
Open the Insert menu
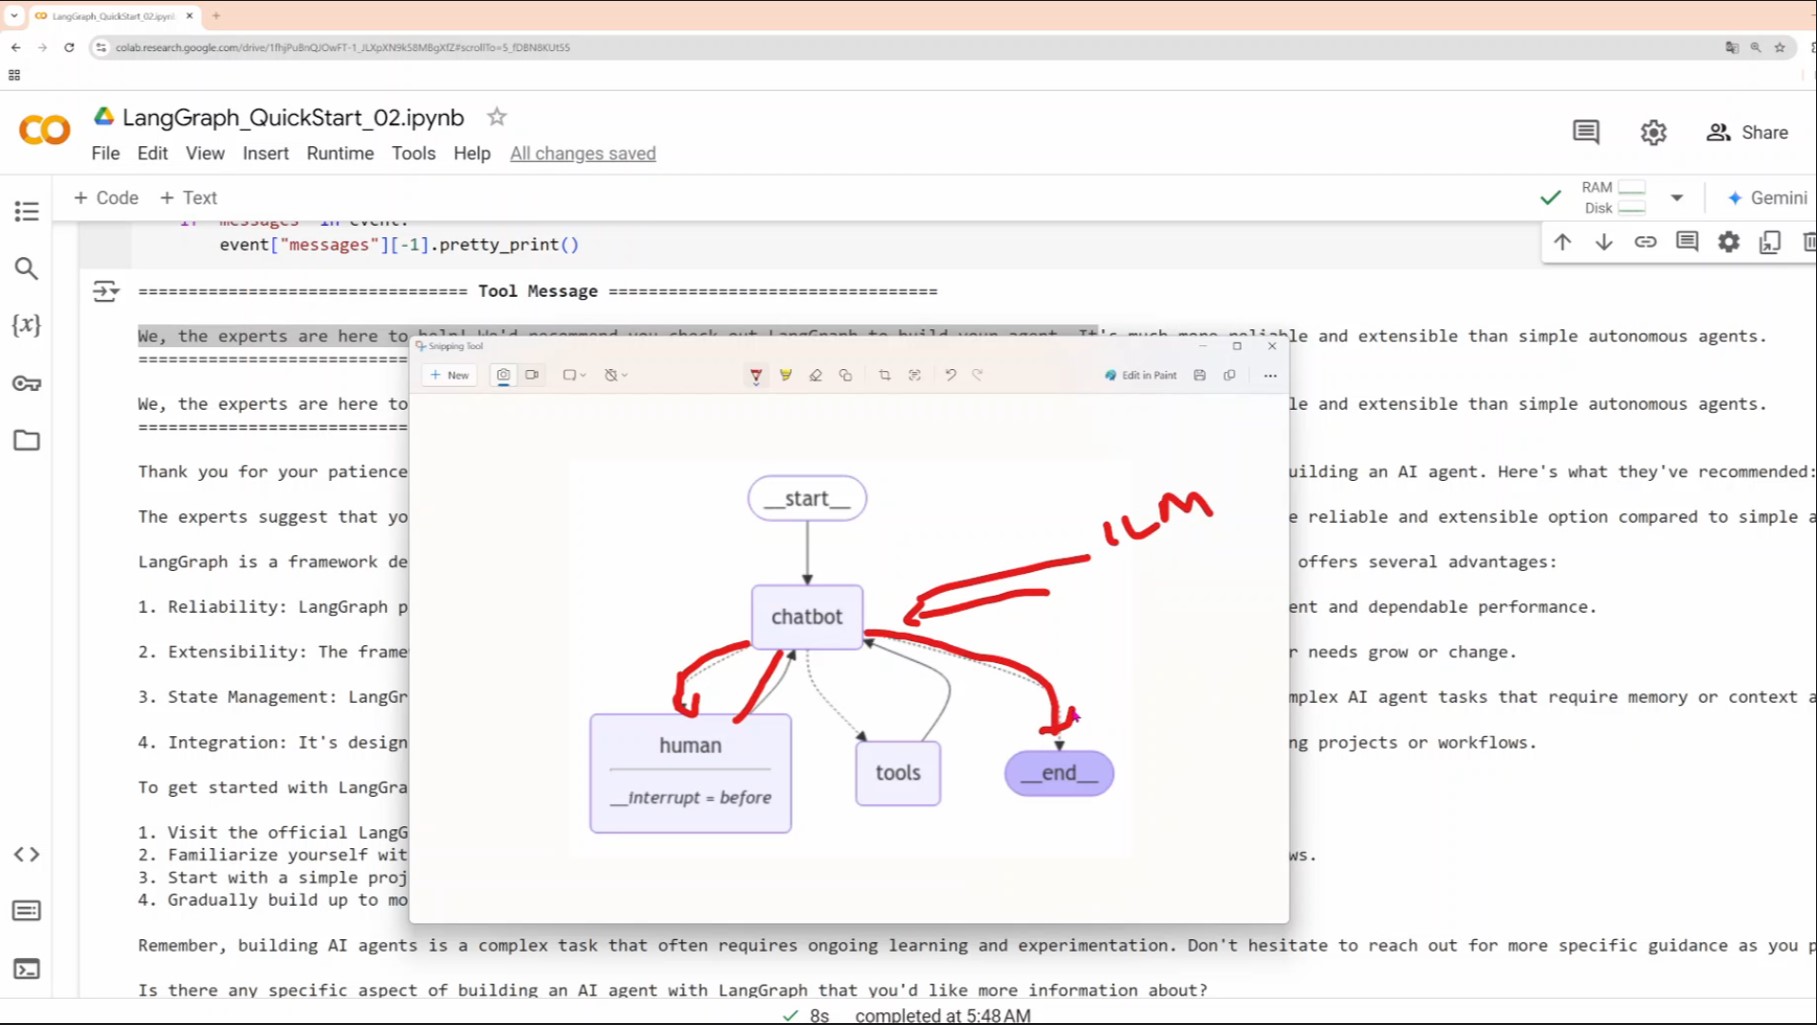pyautogui.click(x=265, y=153)
